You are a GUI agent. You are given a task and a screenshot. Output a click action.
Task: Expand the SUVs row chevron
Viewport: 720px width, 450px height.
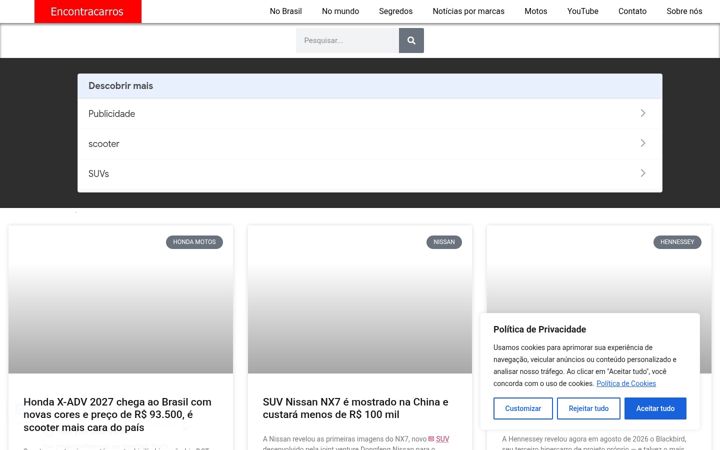click(x=643, y=173)
